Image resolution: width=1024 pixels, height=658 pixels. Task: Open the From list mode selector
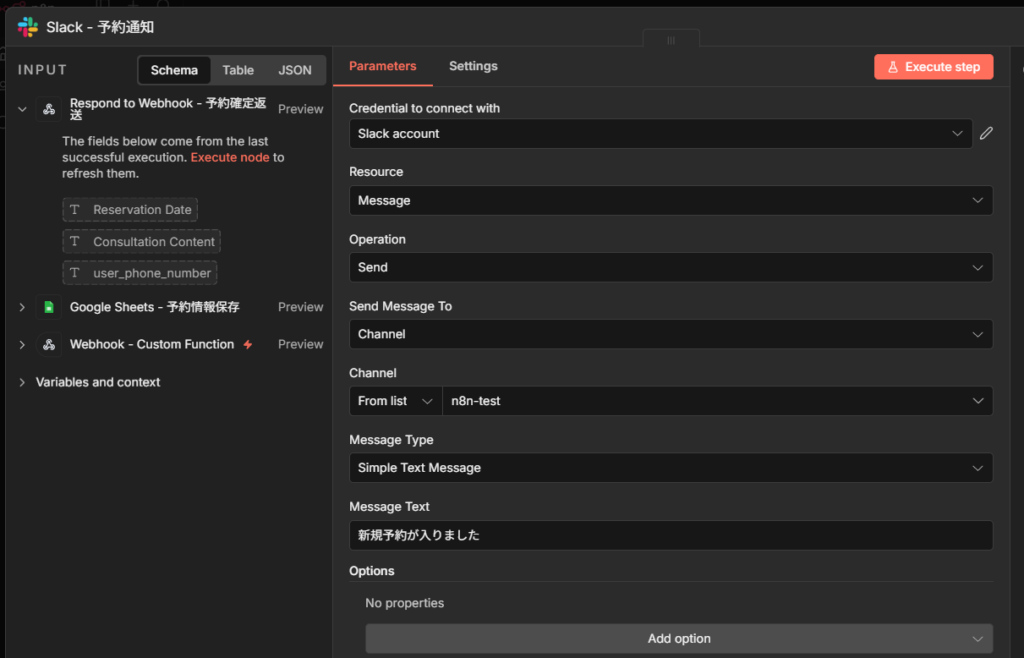396,401
